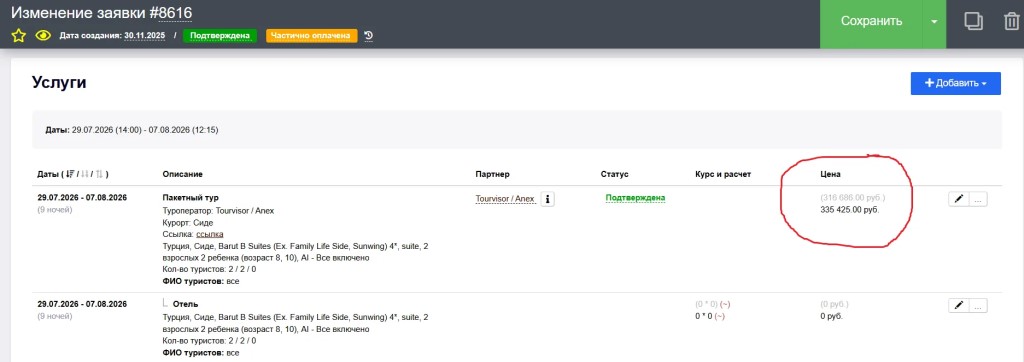1024x362 pixels.
Task: Click the second sort icon in Даты header
Action: click(85, 174)
